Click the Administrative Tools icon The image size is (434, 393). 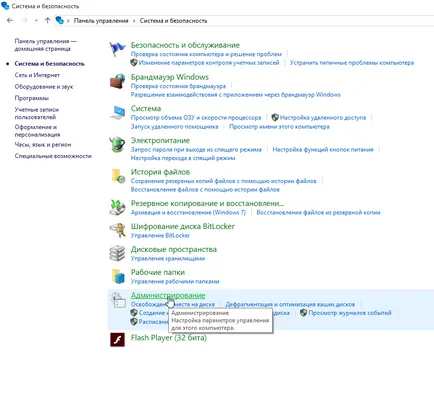118,300
